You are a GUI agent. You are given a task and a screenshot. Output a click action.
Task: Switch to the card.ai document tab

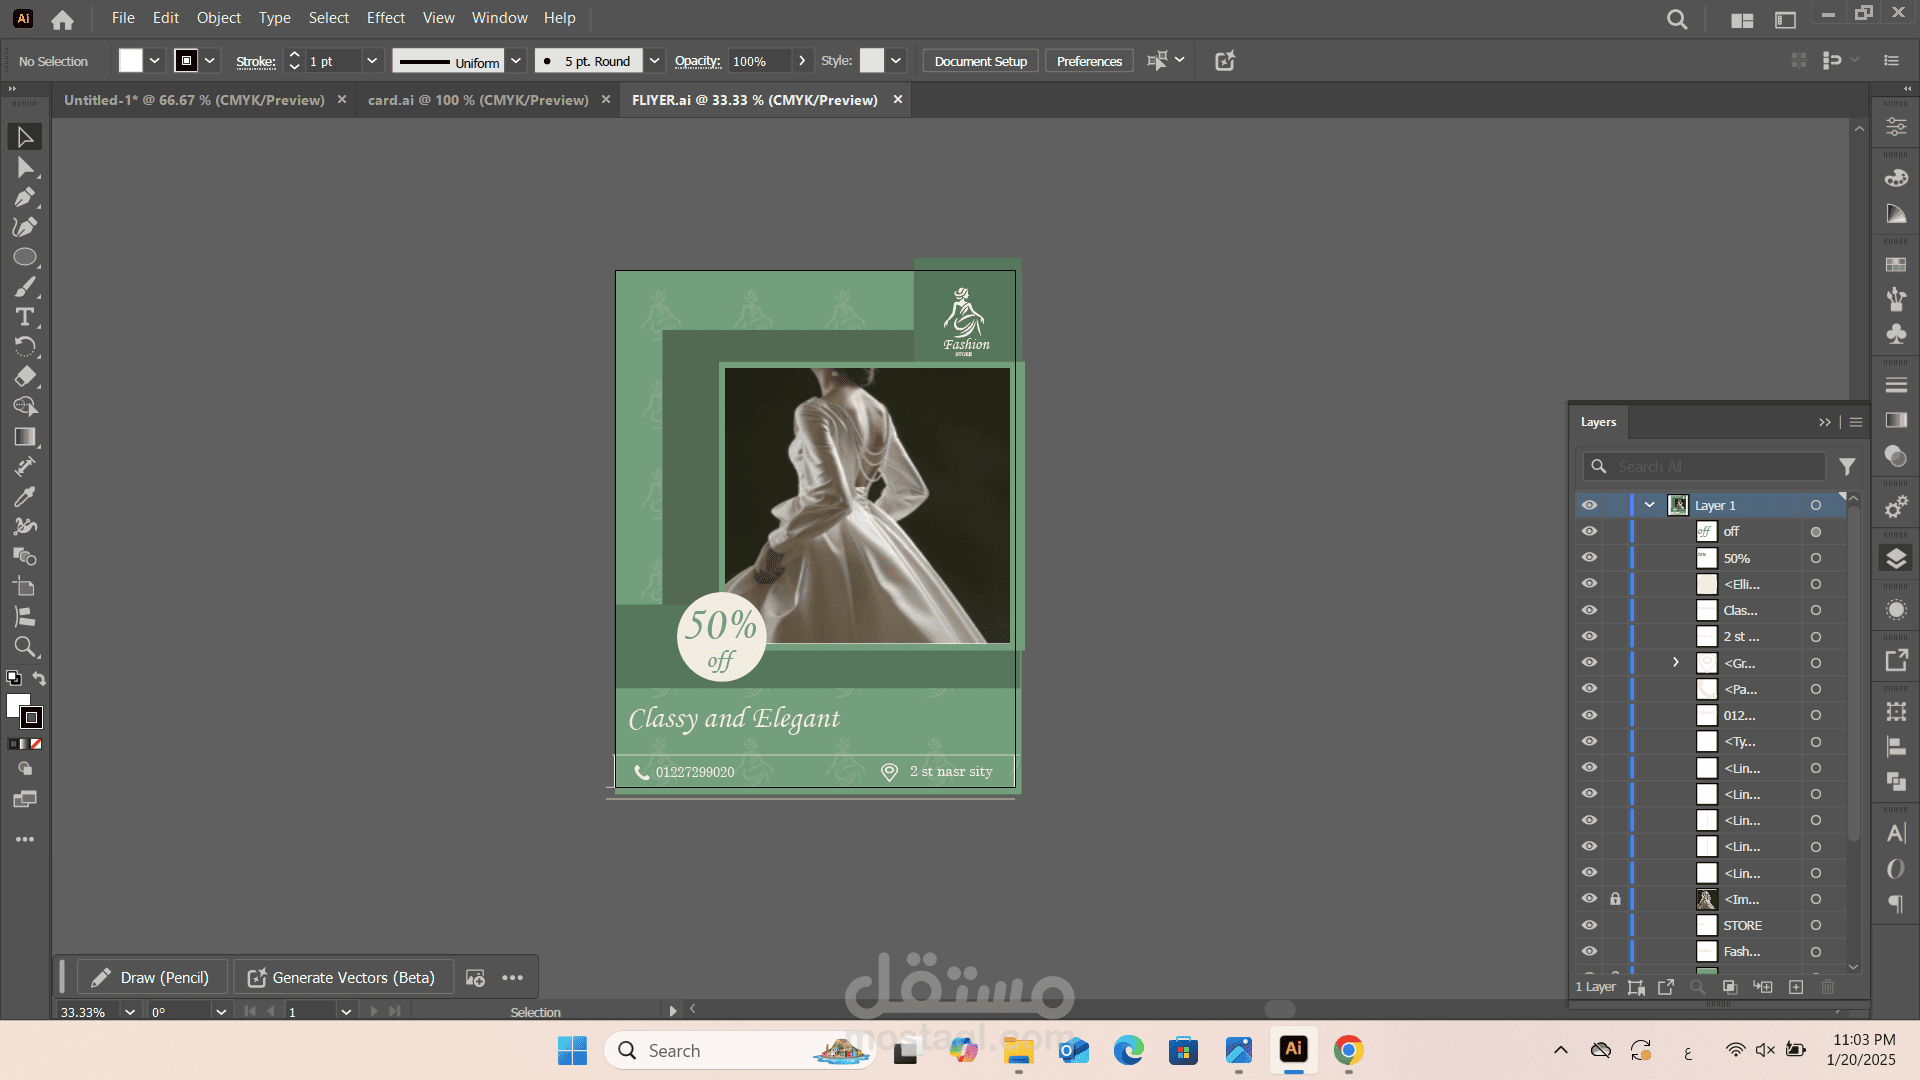tap(478, 100)
